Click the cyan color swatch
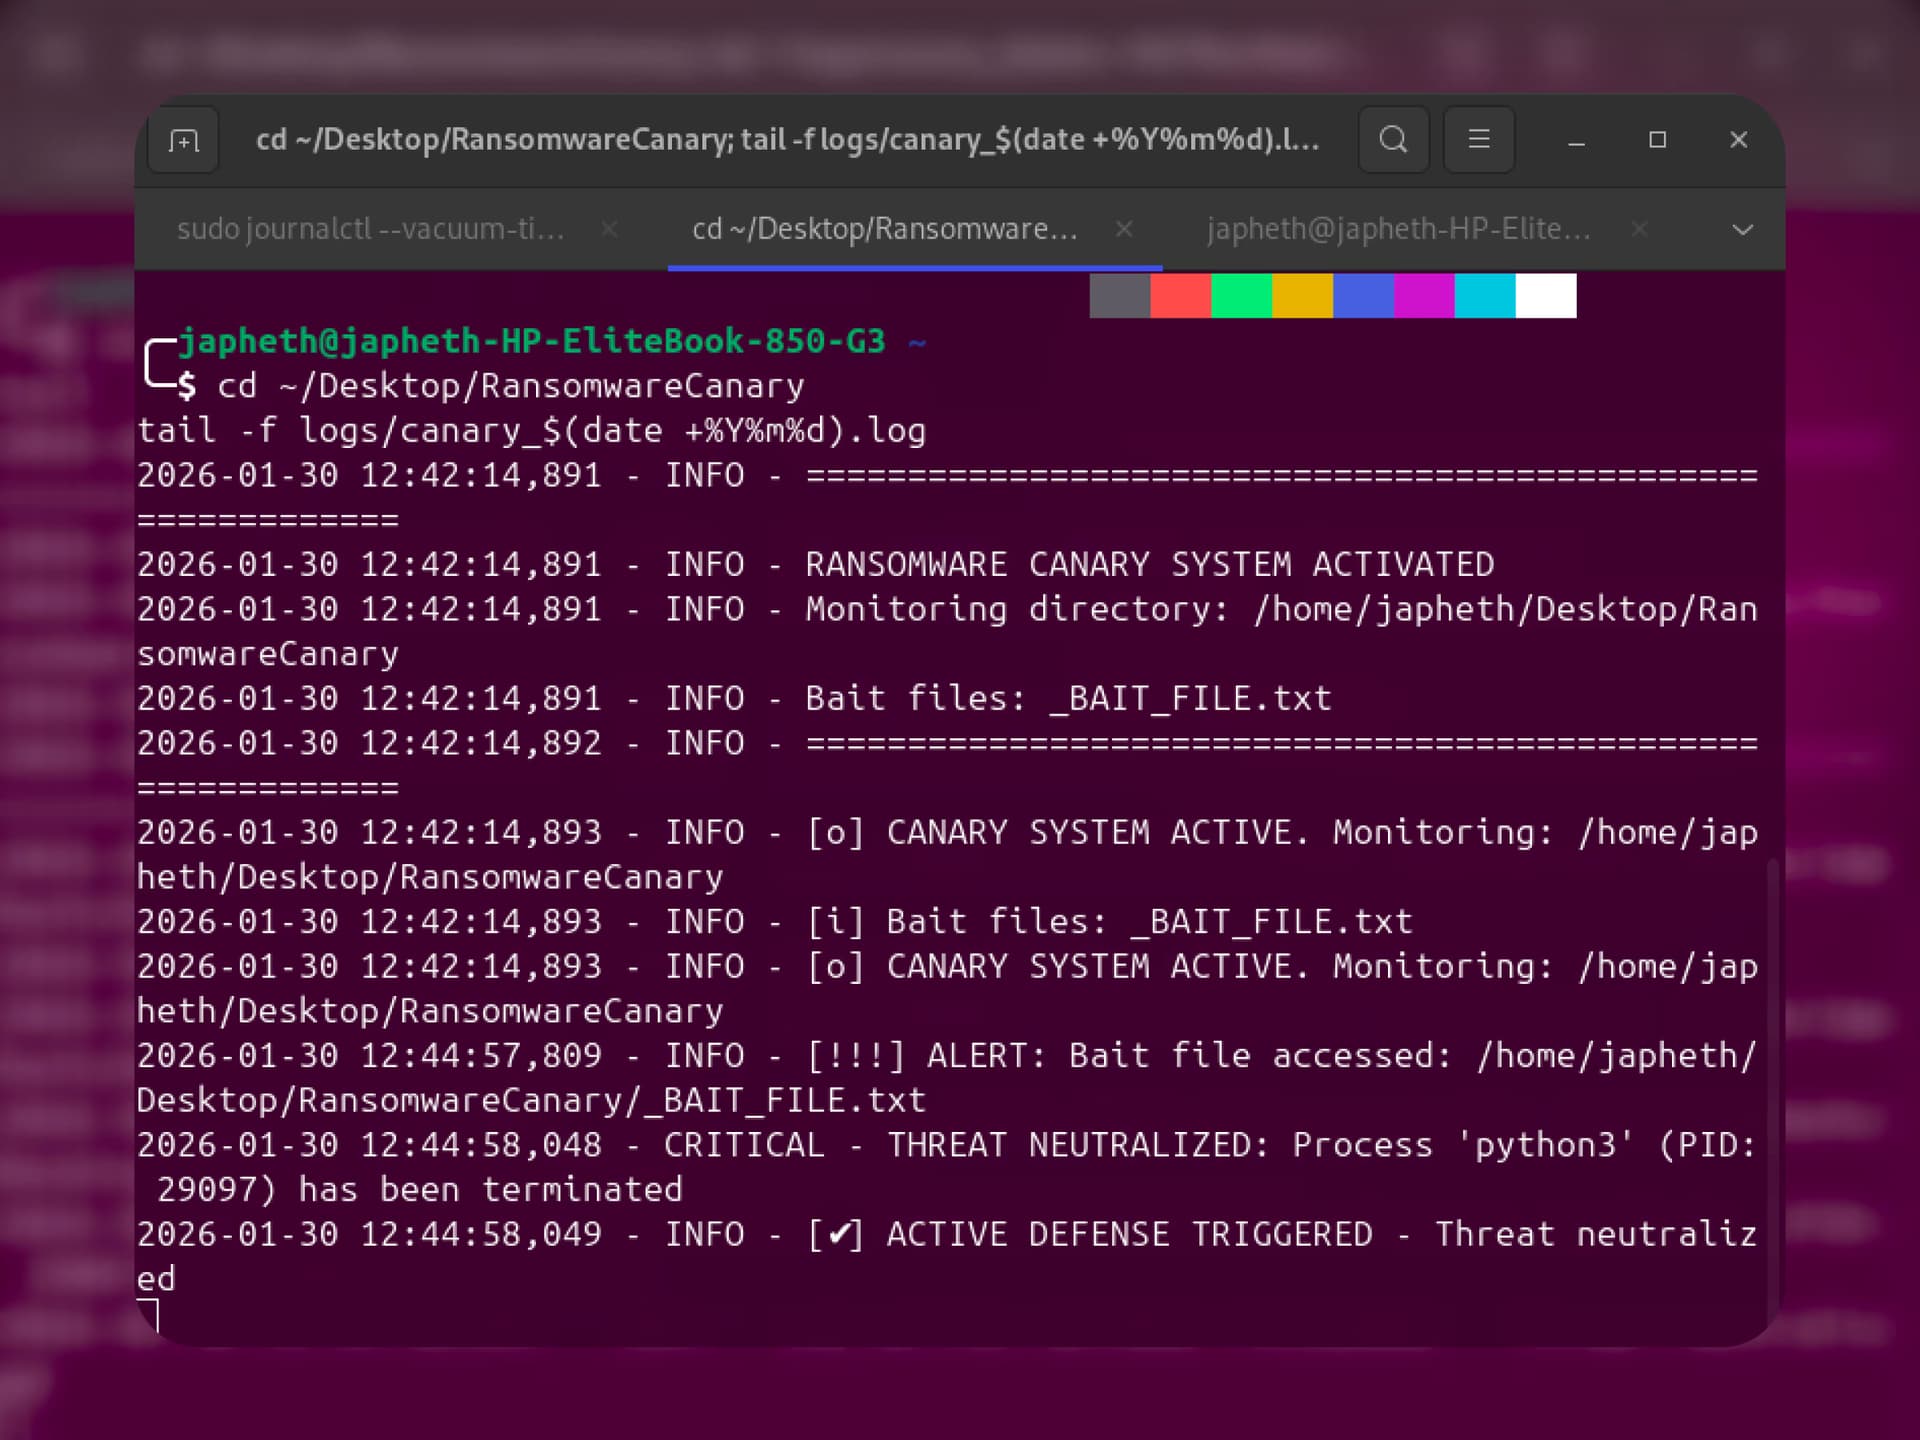The image size is (1920, 1440). [x=1485, y=296]
